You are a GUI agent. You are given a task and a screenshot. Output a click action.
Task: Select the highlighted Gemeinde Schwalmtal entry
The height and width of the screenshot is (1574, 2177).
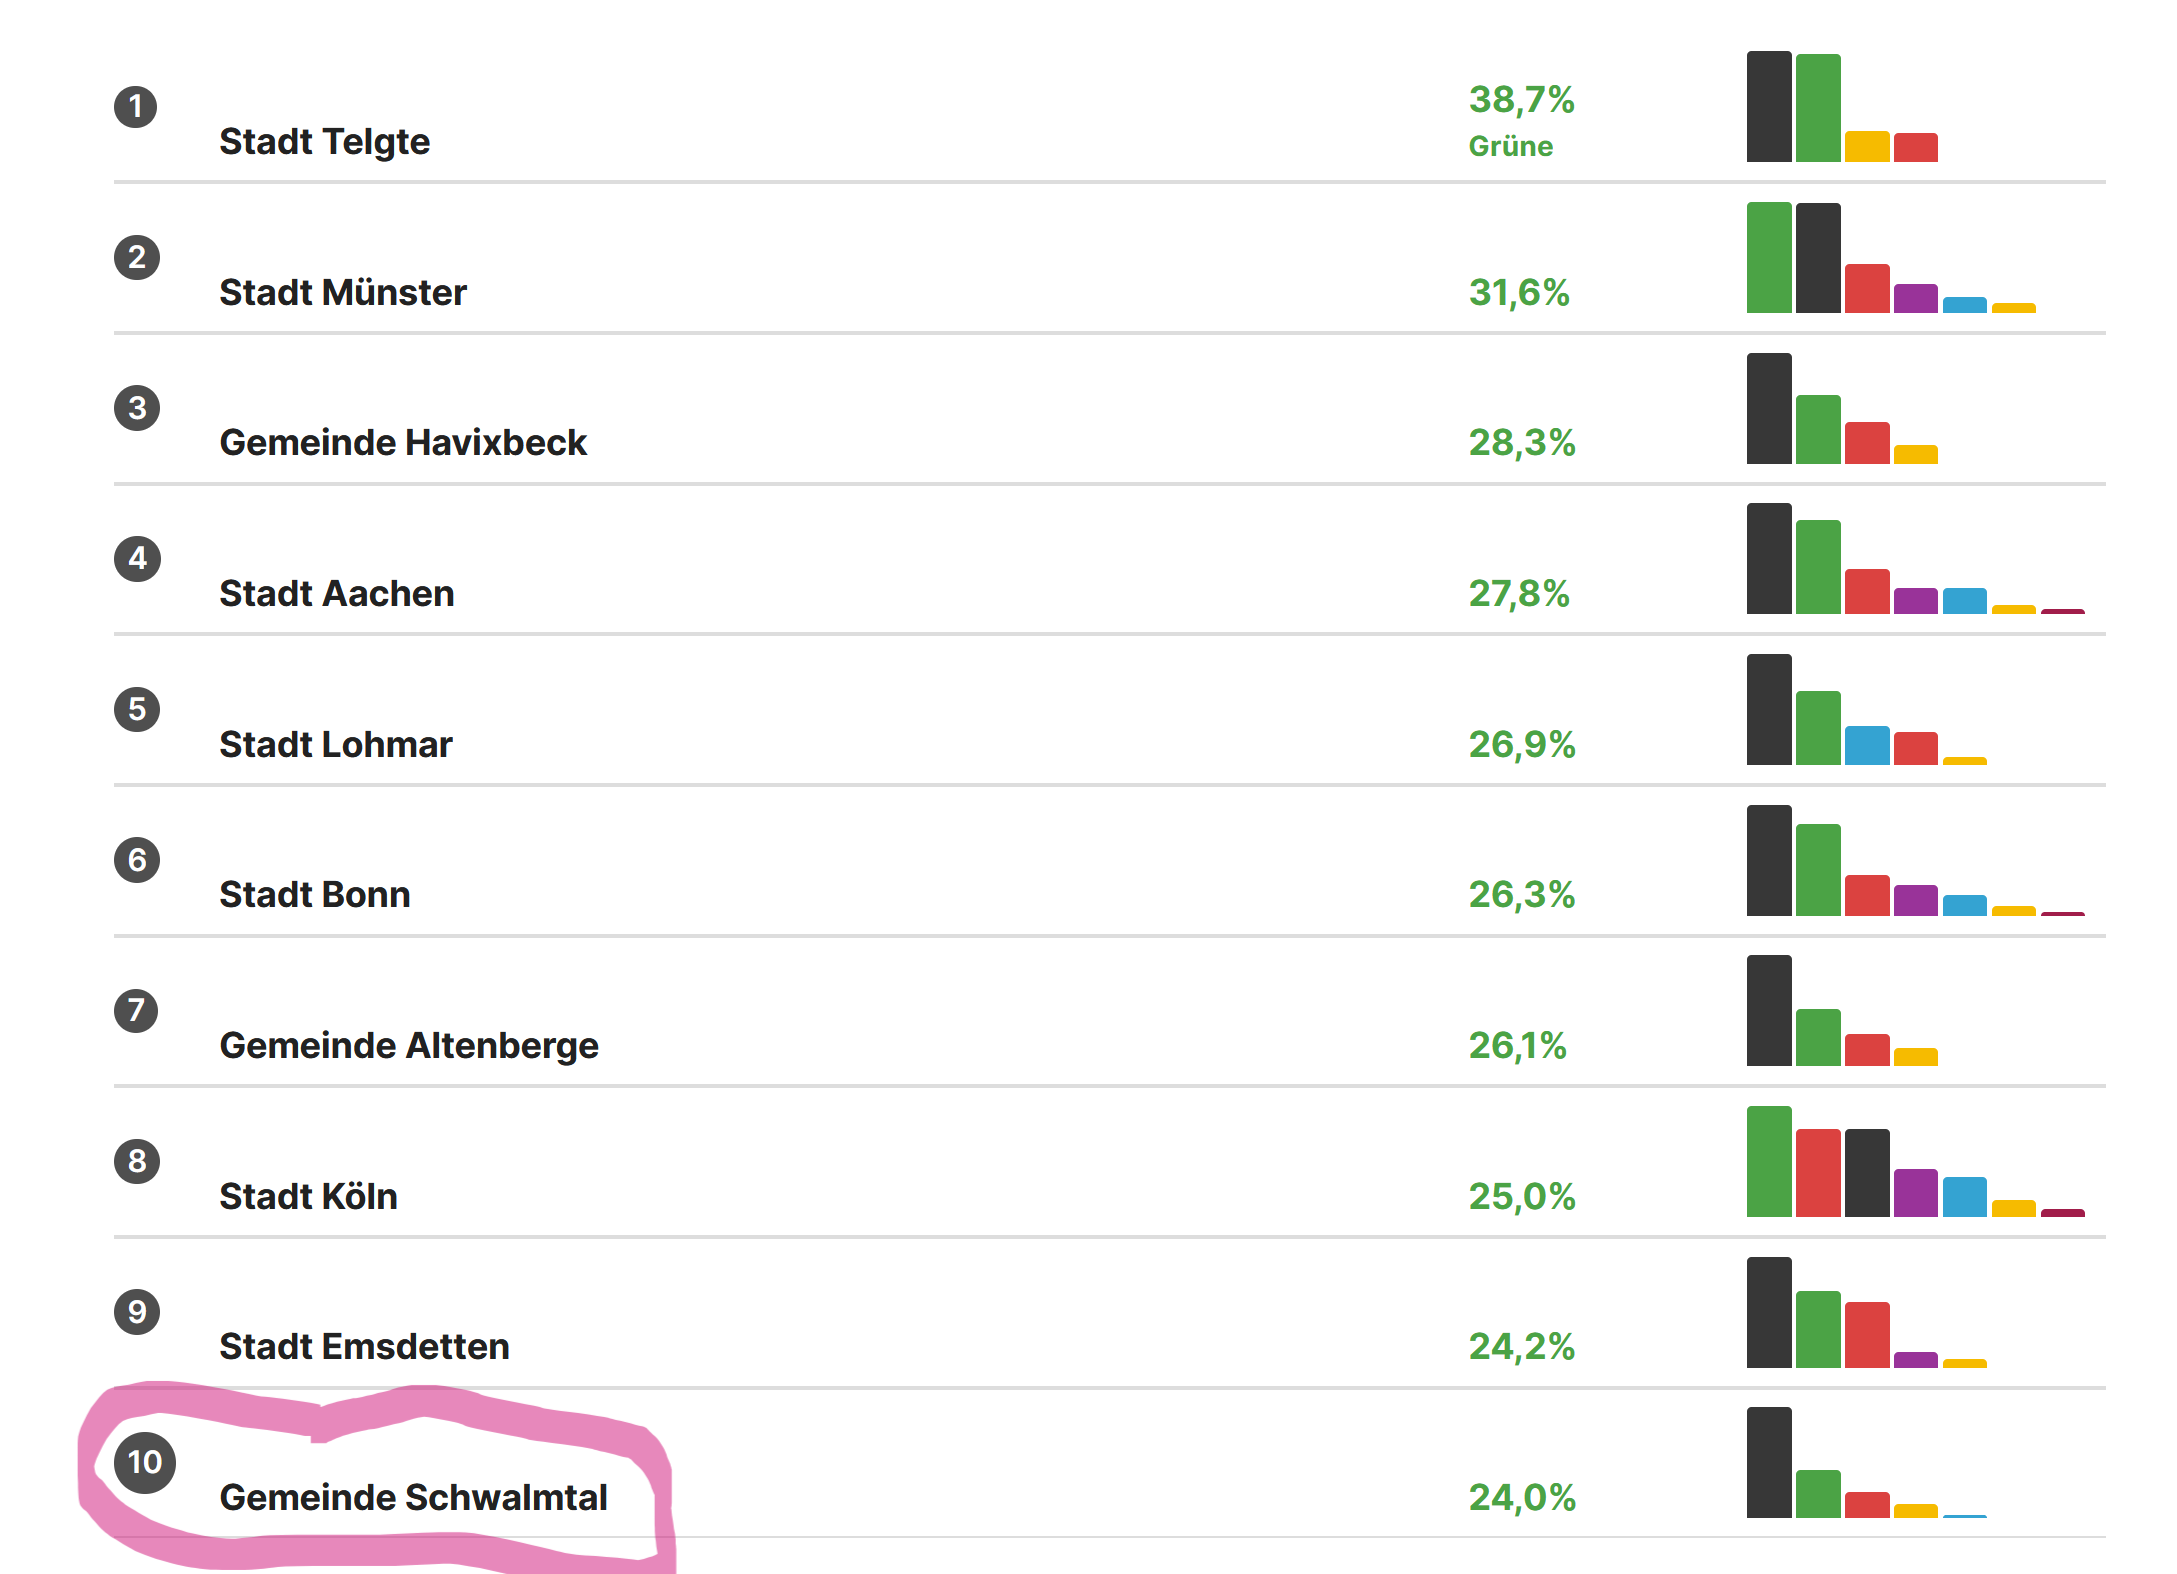413,1498
